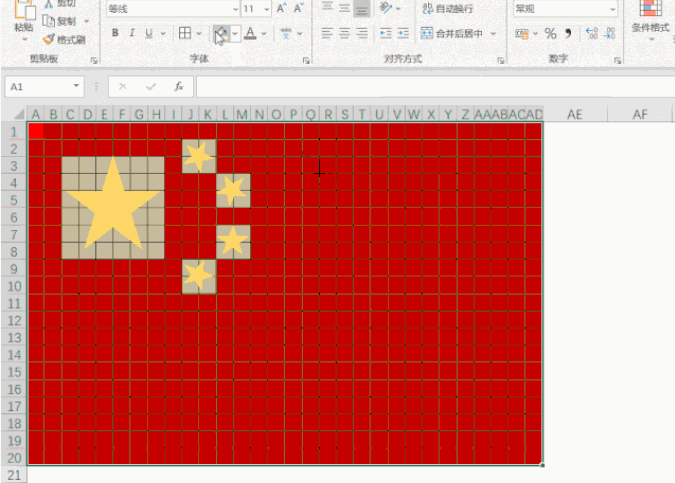
Task: Align cell text right
Action: pyautogui.click(x=362, y=33)
